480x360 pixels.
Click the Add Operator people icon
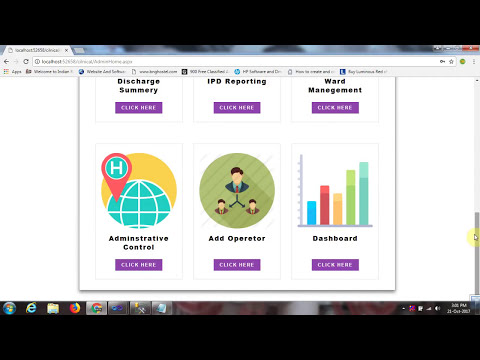coord(237,191)
